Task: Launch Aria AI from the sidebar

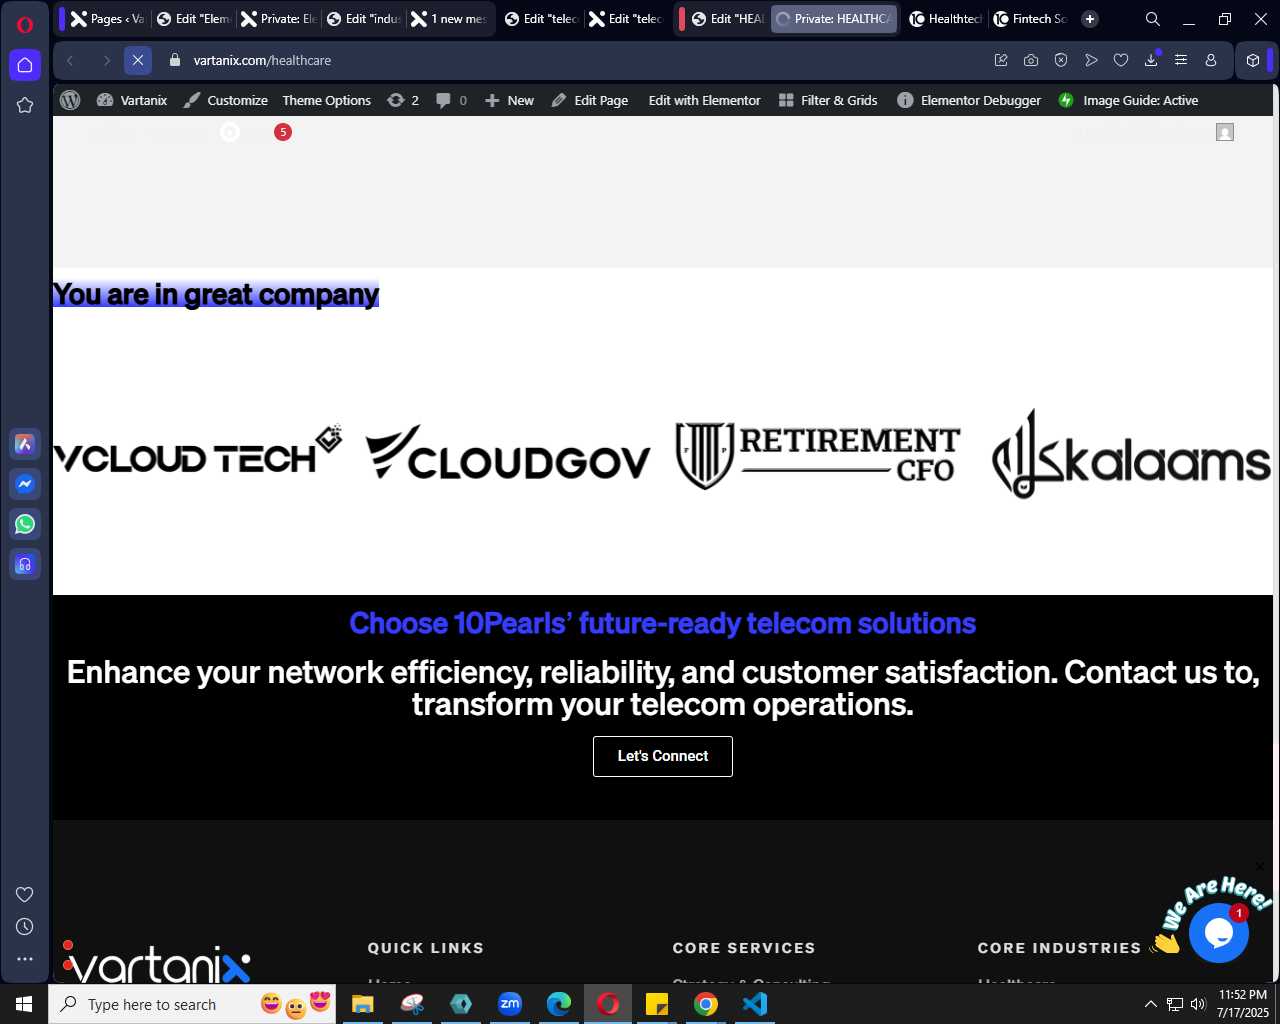Action: (x=25, y=444)
